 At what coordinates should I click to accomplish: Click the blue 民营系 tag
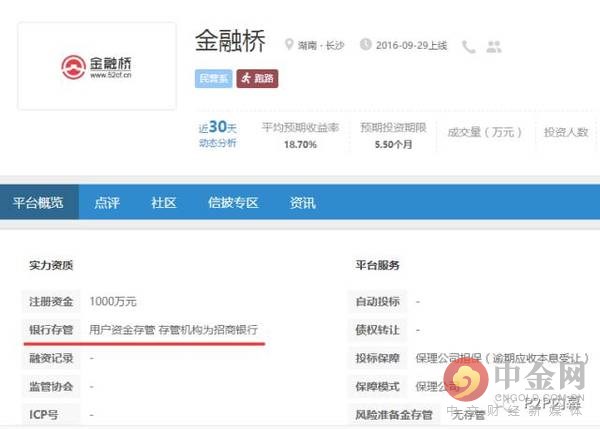tap(214, 78)
